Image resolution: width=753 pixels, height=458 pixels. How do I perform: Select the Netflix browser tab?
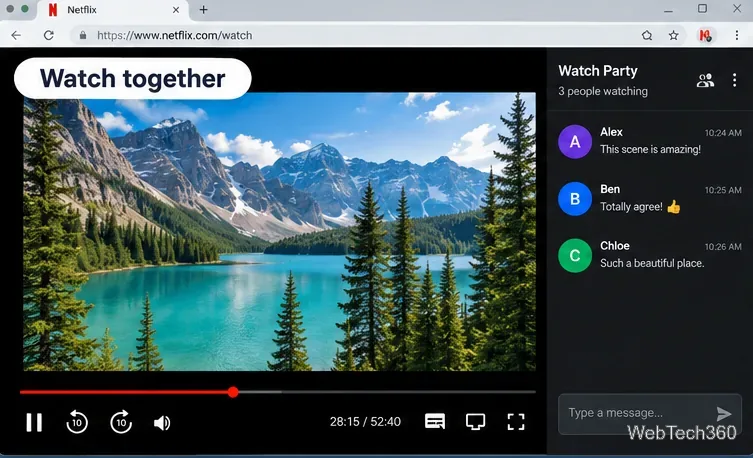tap(113, 10)
